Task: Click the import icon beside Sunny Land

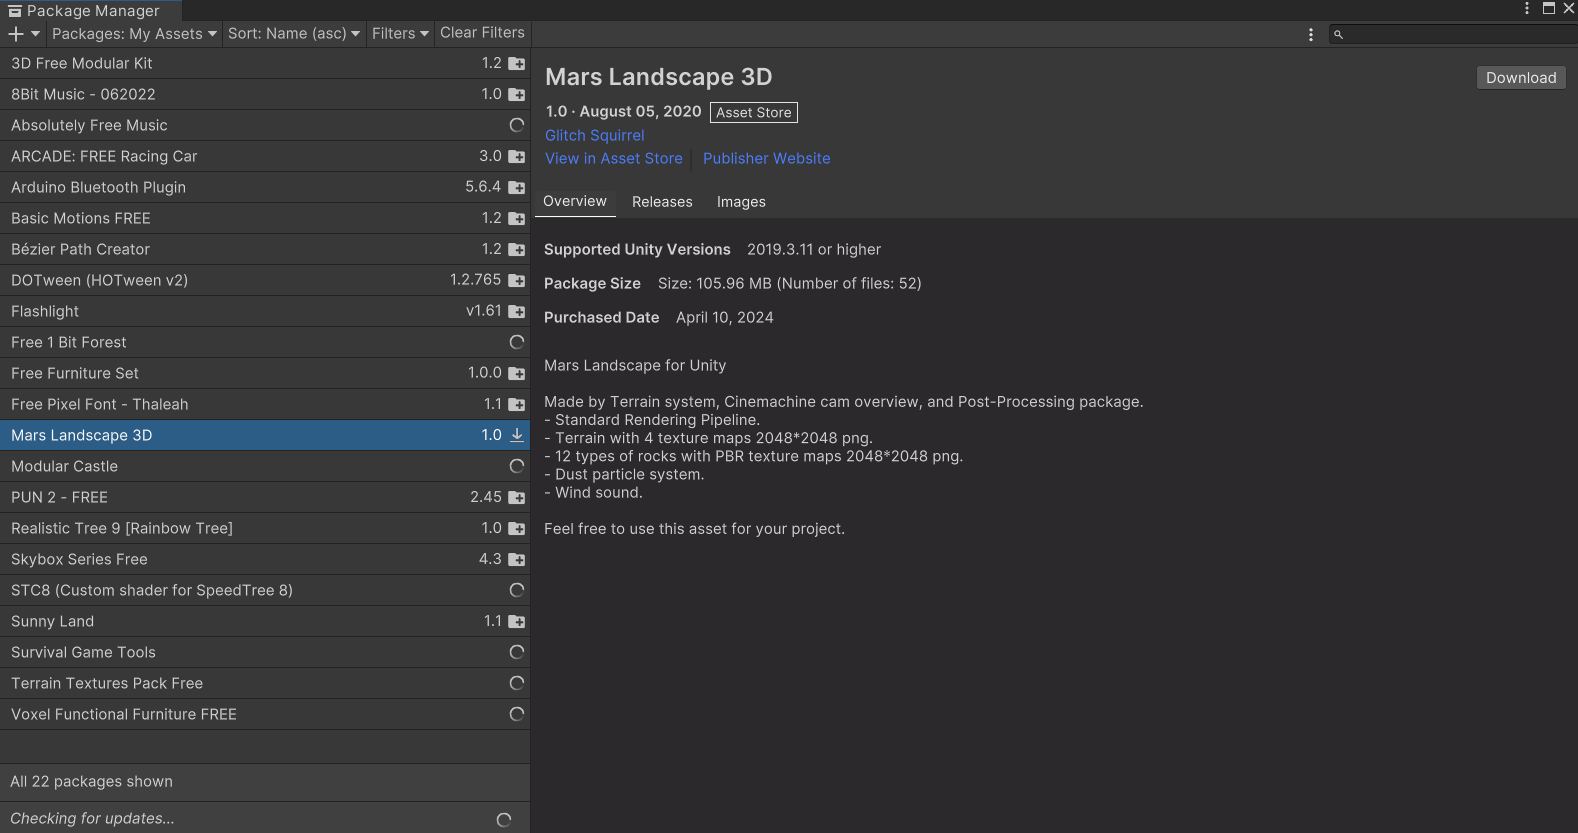Action: 516,622
